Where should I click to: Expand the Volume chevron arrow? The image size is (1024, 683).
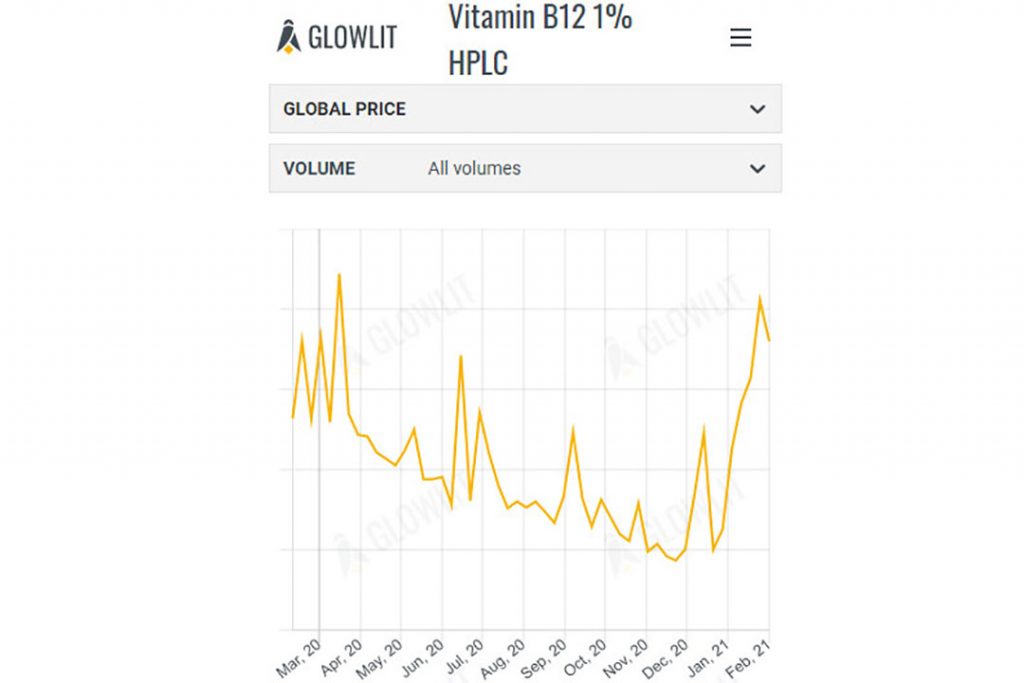757,168
